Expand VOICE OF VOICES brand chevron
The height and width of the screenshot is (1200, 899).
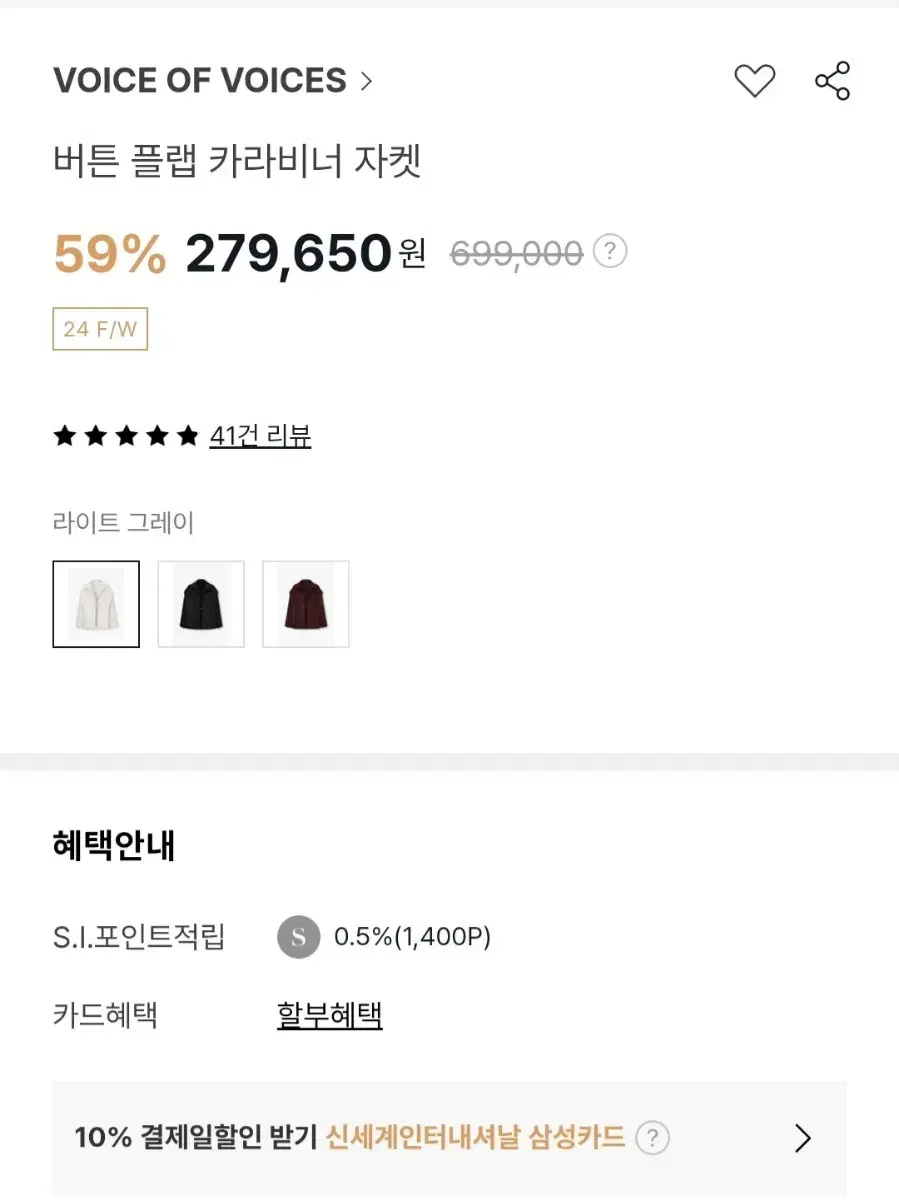pos(366,81)
